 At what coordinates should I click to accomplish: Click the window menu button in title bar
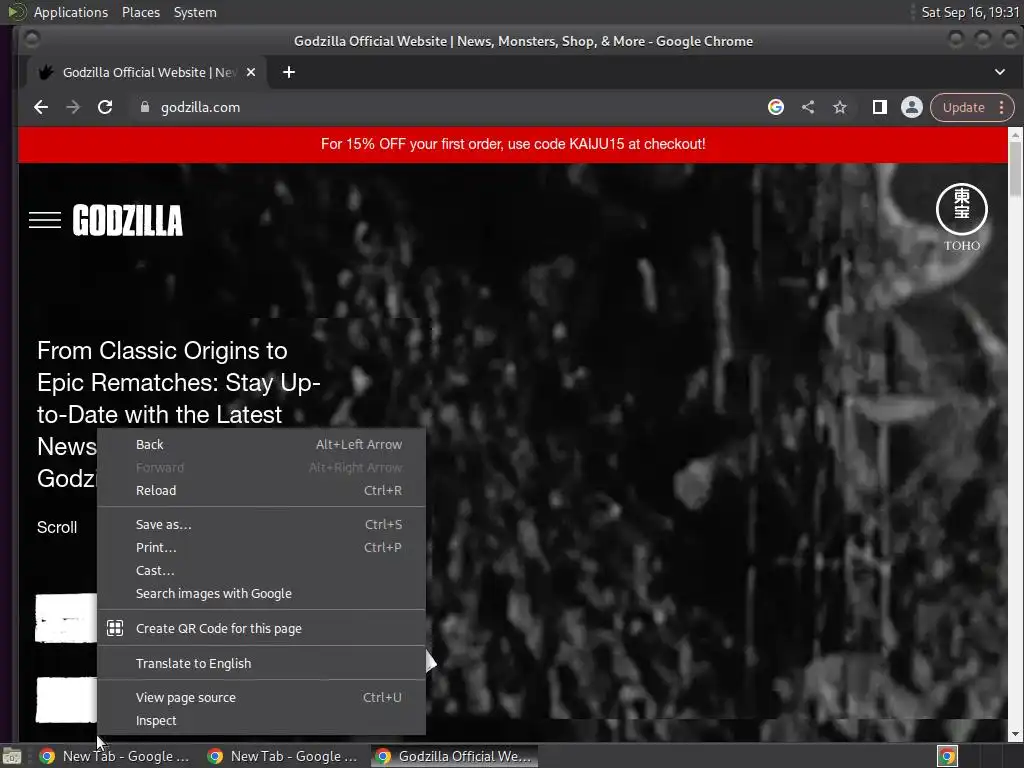pos(31,40)
